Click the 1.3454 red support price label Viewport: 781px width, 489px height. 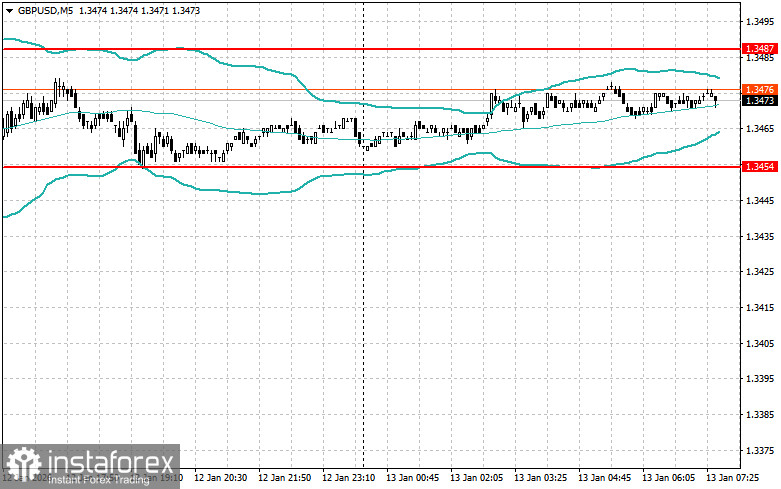[760, 166]
